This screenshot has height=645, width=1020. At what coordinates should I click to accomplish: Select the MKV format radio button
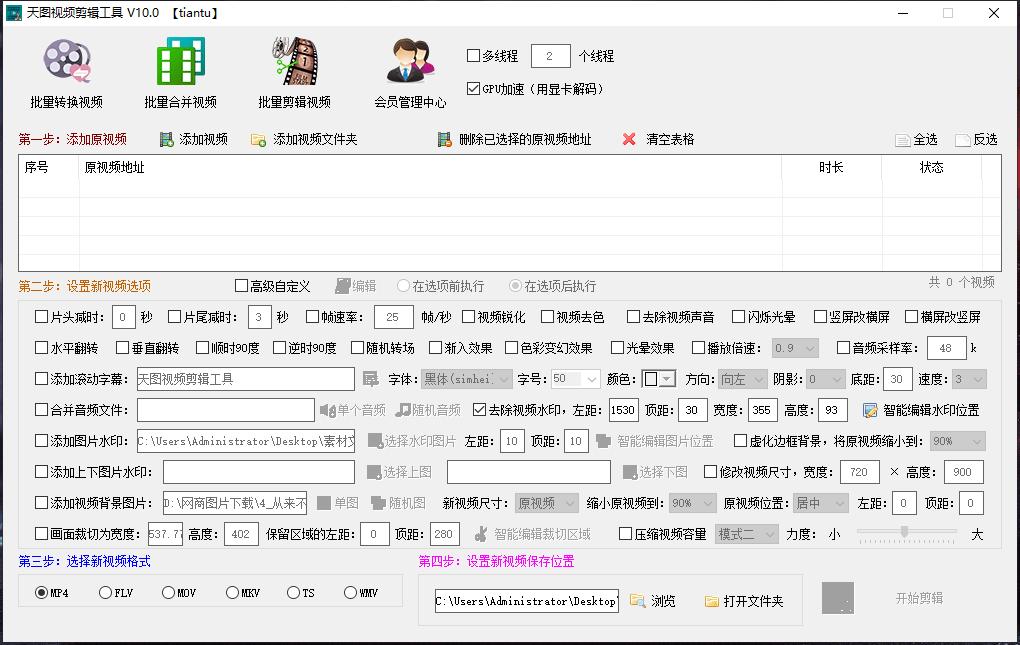pyautogui.click(x=232, y=592)
